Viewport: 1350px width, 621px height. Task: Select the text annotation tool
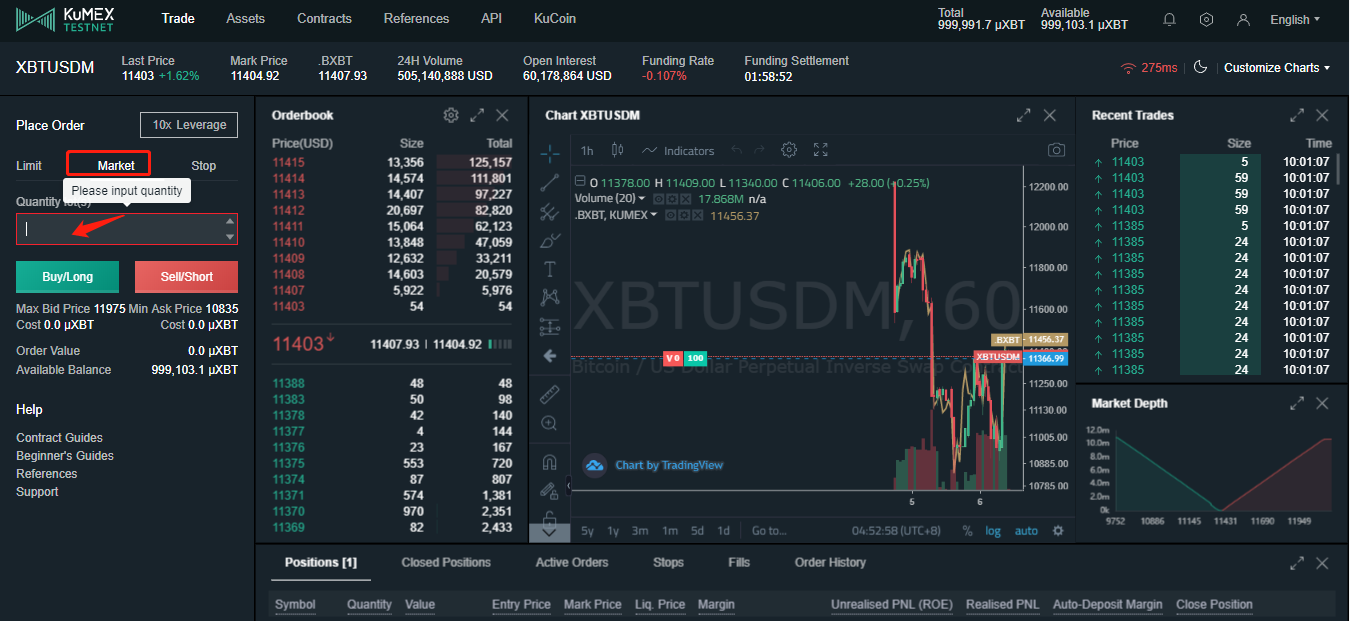(550, 269)
